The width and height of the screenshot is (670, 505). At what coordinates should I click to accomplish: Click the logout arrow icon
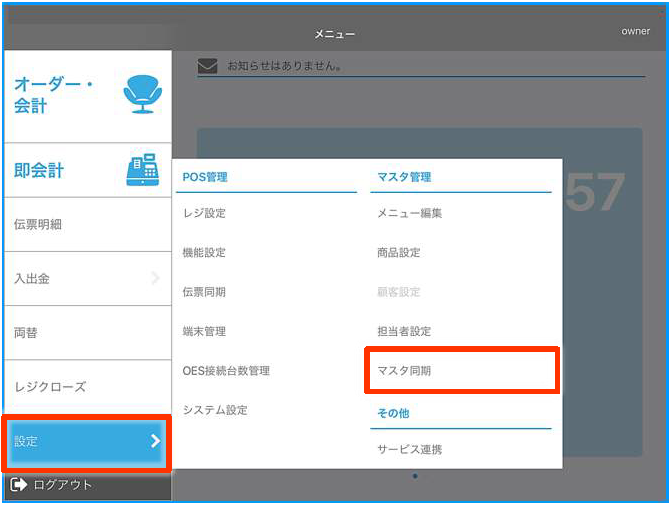click(x=19, y=485)
